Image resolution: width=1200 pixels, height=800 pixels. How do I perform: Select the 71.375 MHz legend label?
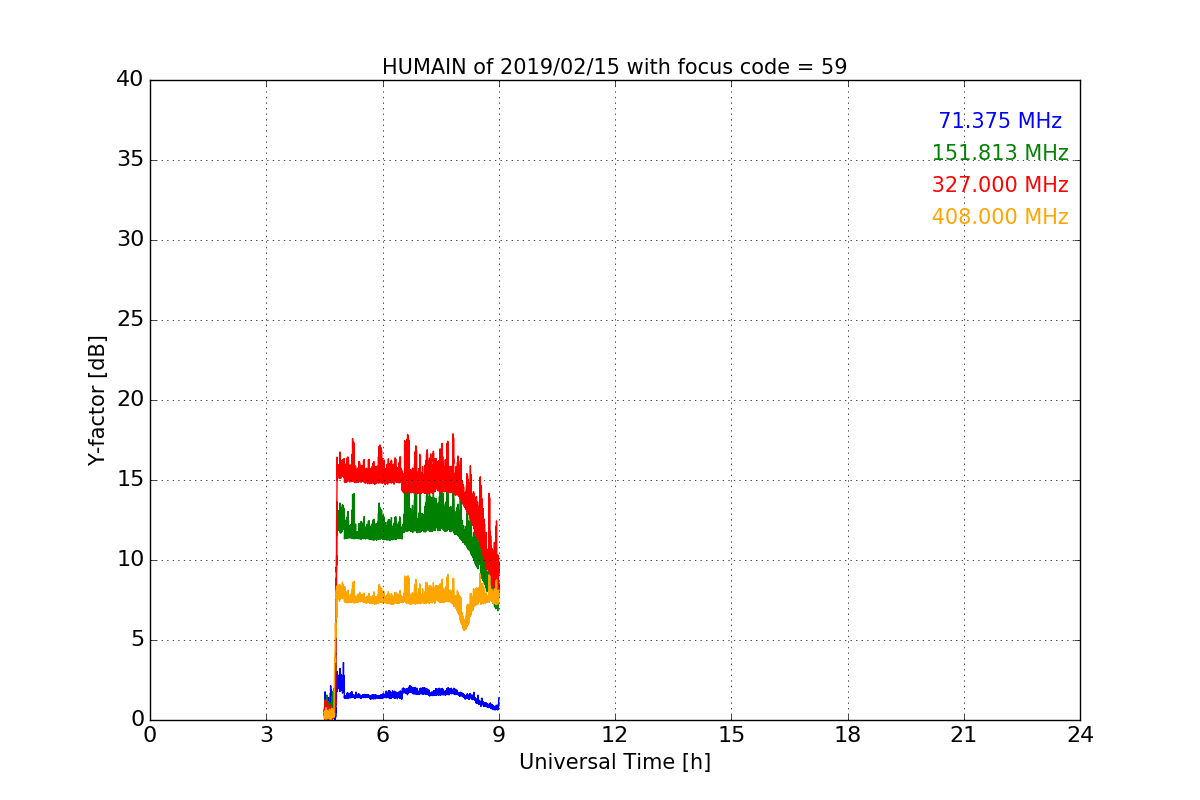pyautogui.click(x=1000, y=121)
